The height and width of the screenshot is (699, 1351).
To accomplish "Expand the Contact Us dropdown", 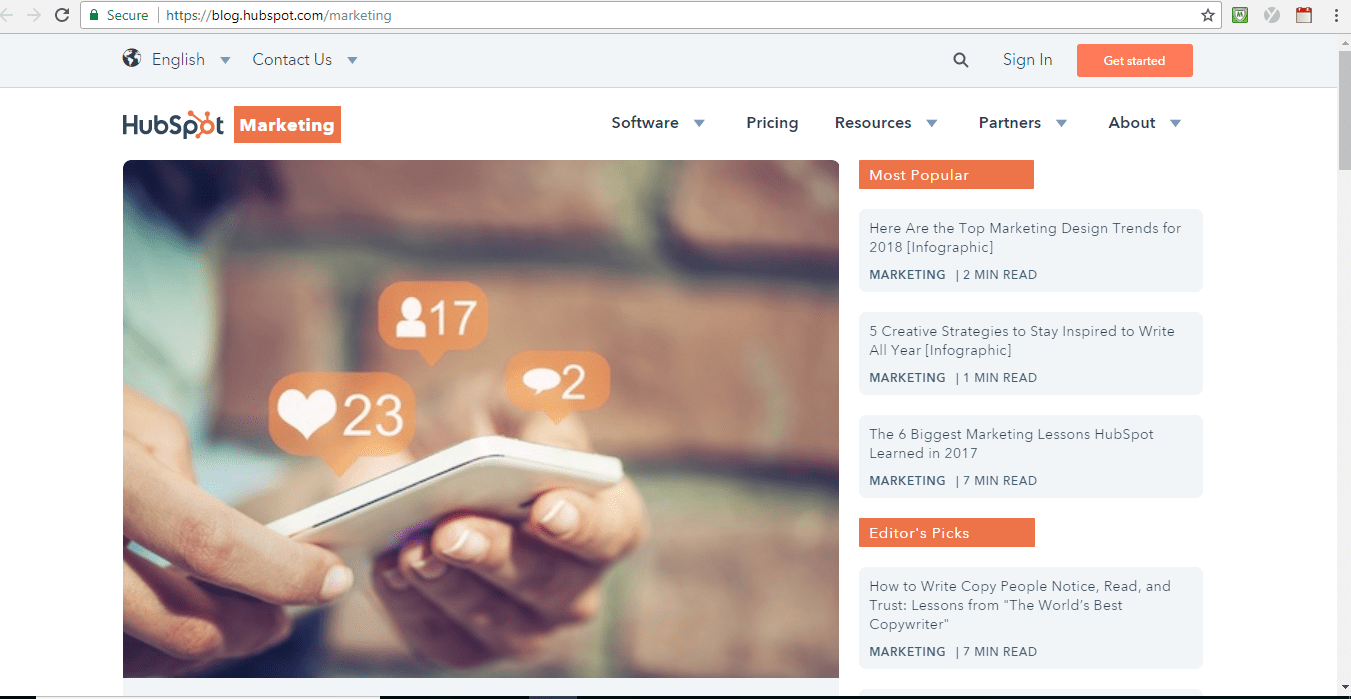I will click(x=304, y=60).
